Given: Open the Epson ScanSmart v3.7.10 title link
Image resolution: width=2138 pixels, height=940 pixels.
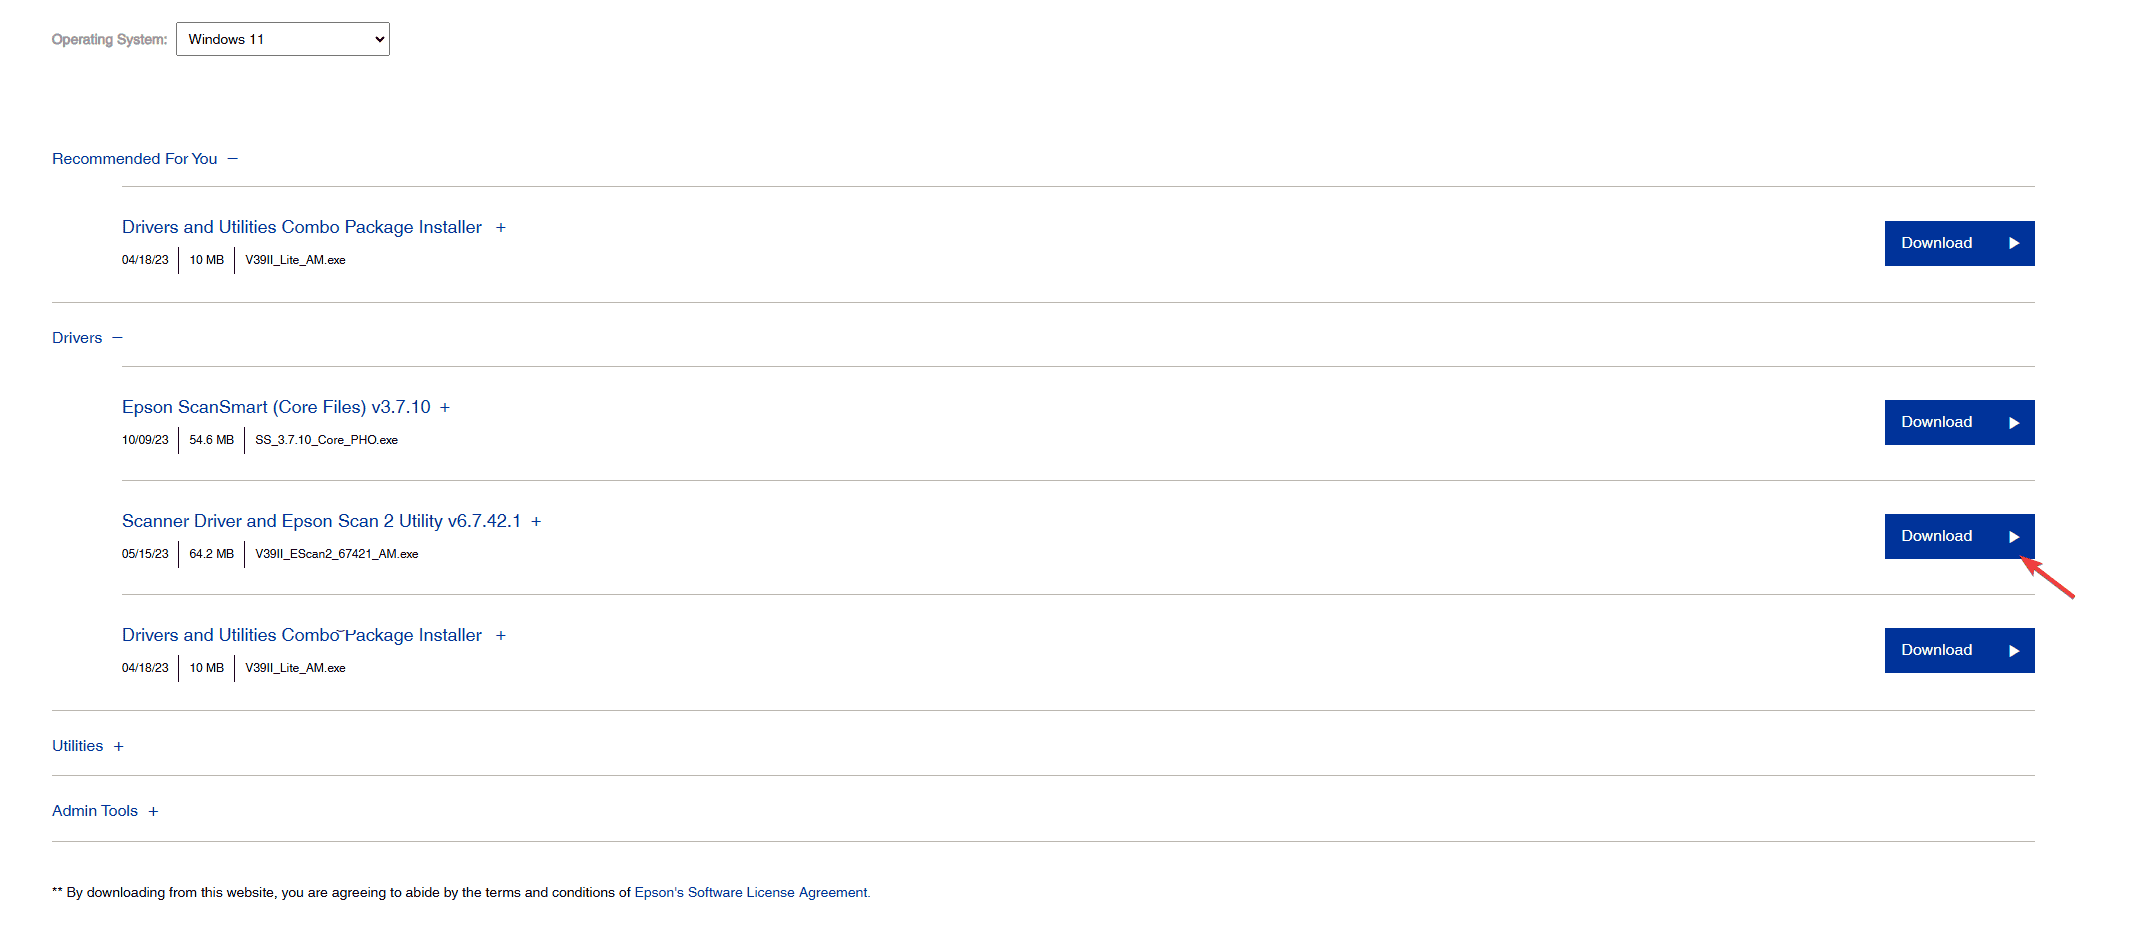Looking at the screenshot, I should pos(276,407).
